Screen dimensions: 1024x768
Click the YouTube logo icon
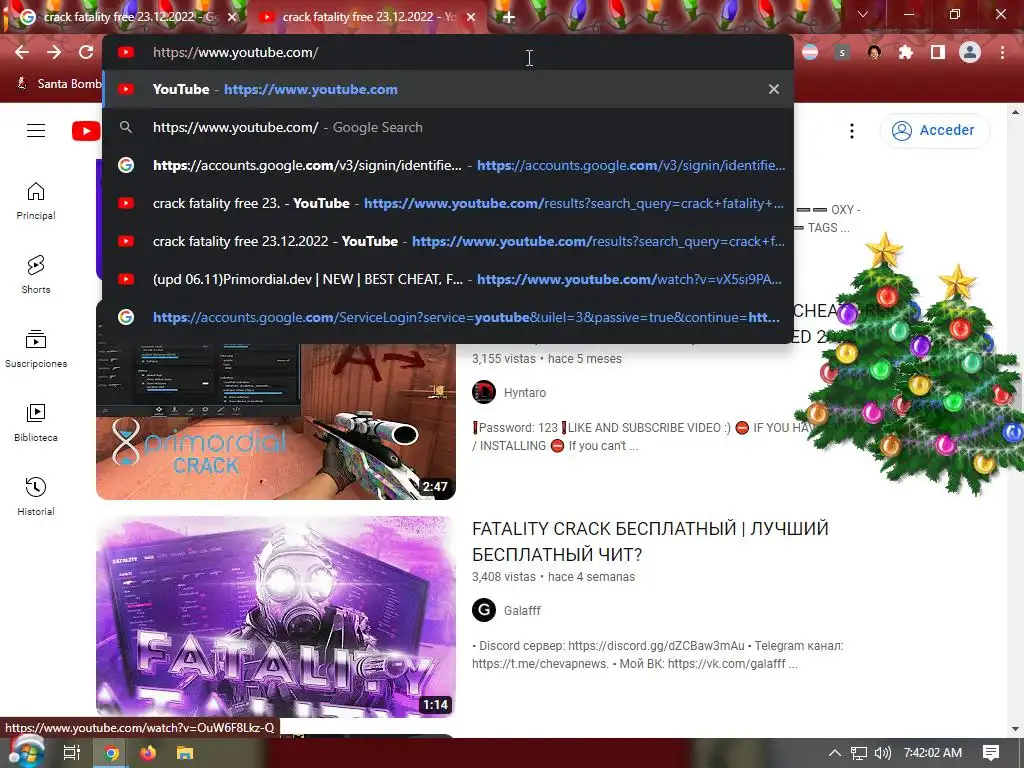click(x=86, y=131)
